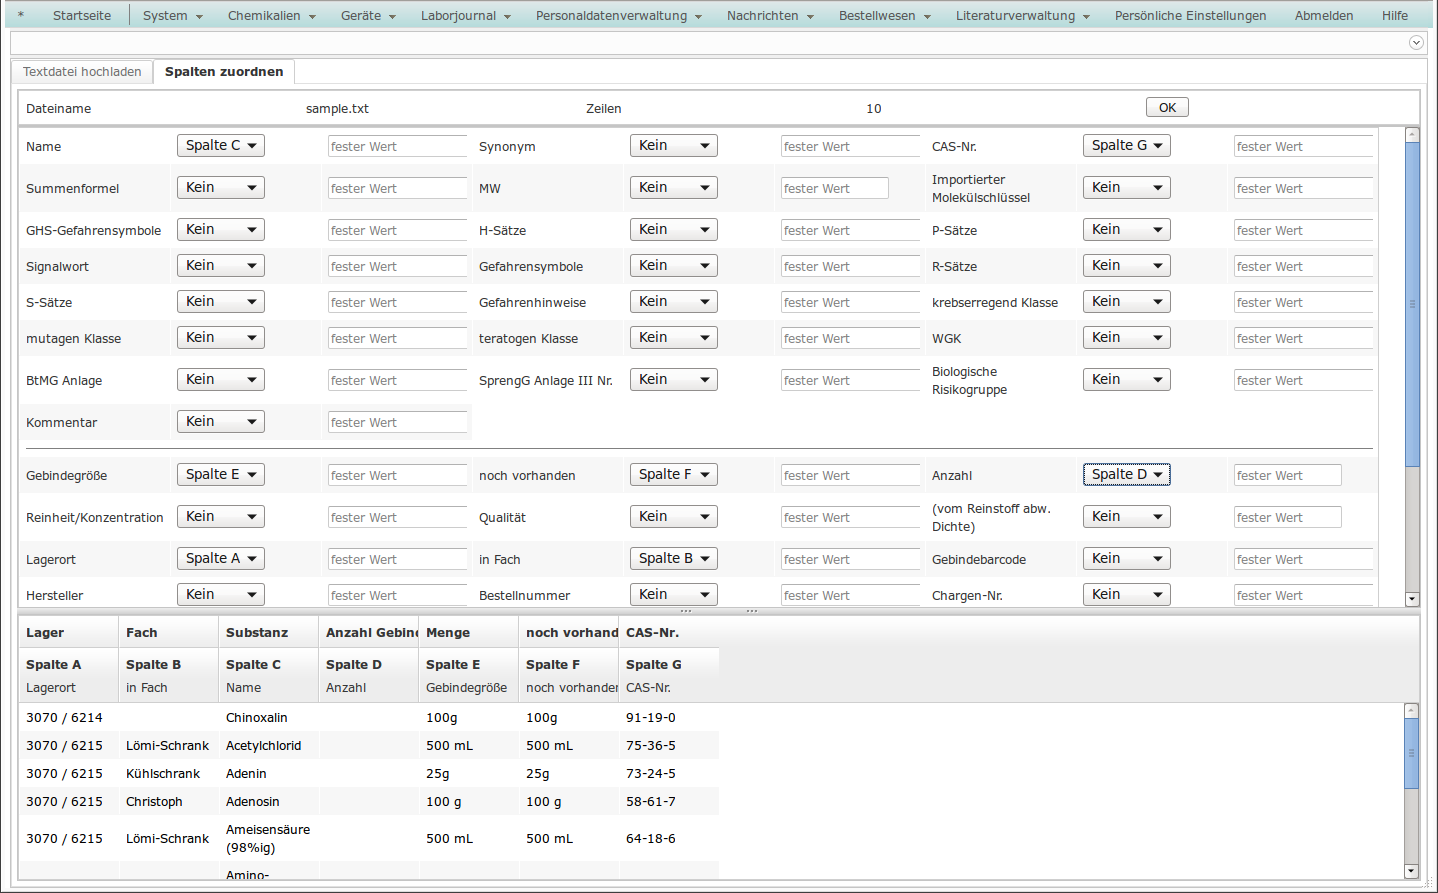Click the column-assignment panel scrollbar thumb
Image resolution: width=1438 pixels, height=893 pixels.
click(x=1412, y=304)
